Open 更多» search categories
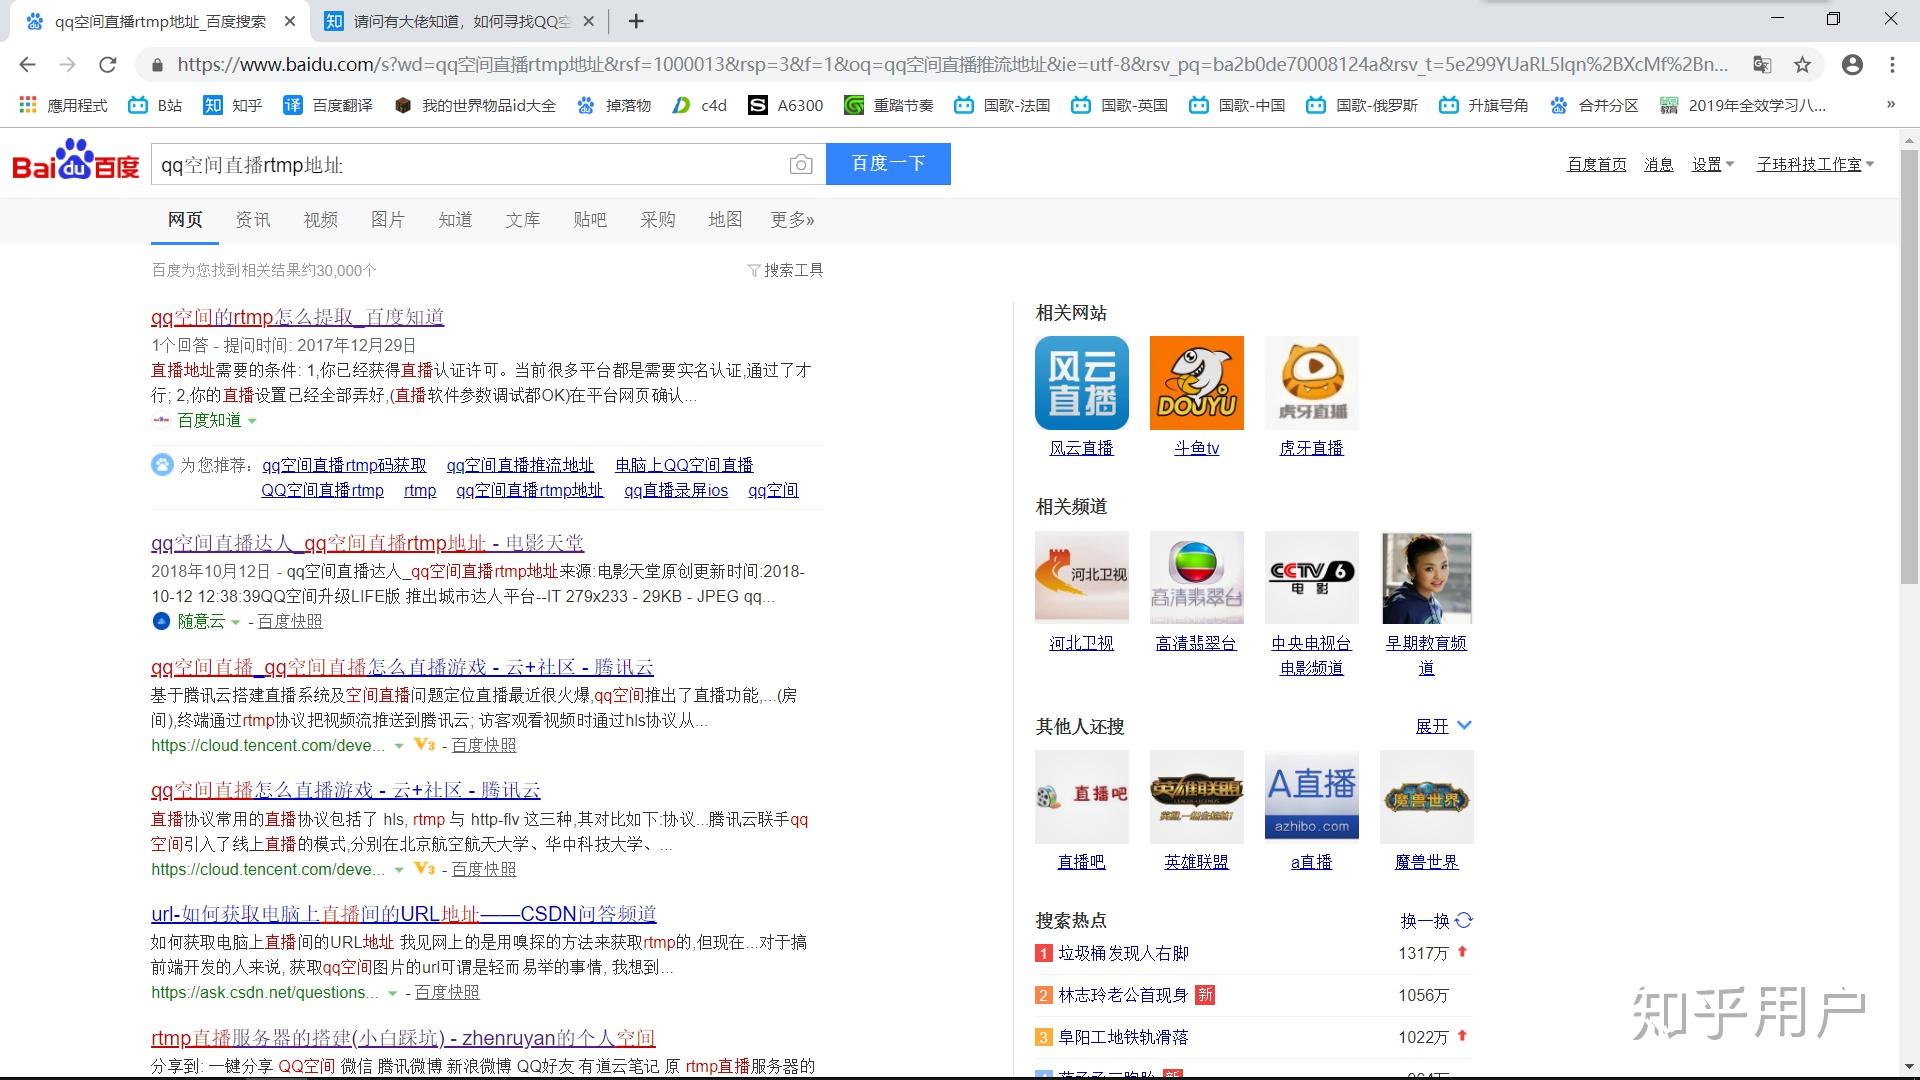 pos(792,220)
